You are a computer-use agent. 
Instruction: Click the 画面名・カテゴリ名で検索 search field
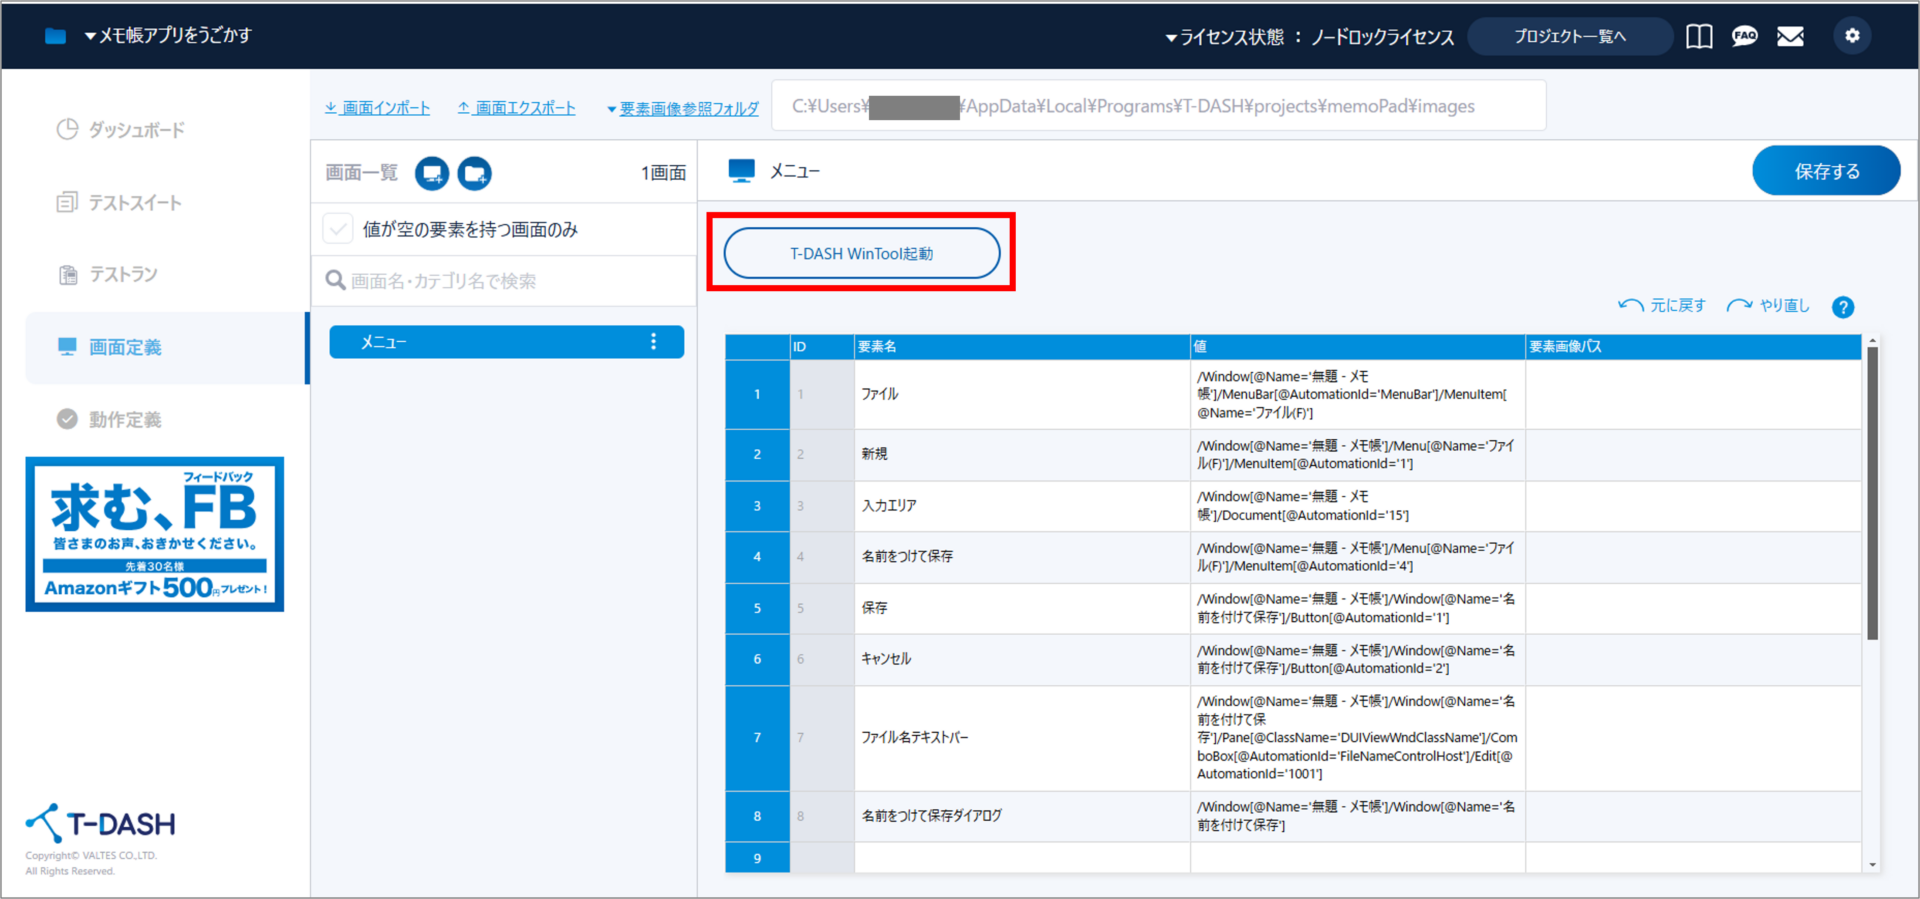pyautogui.click(x=510, y=281)
